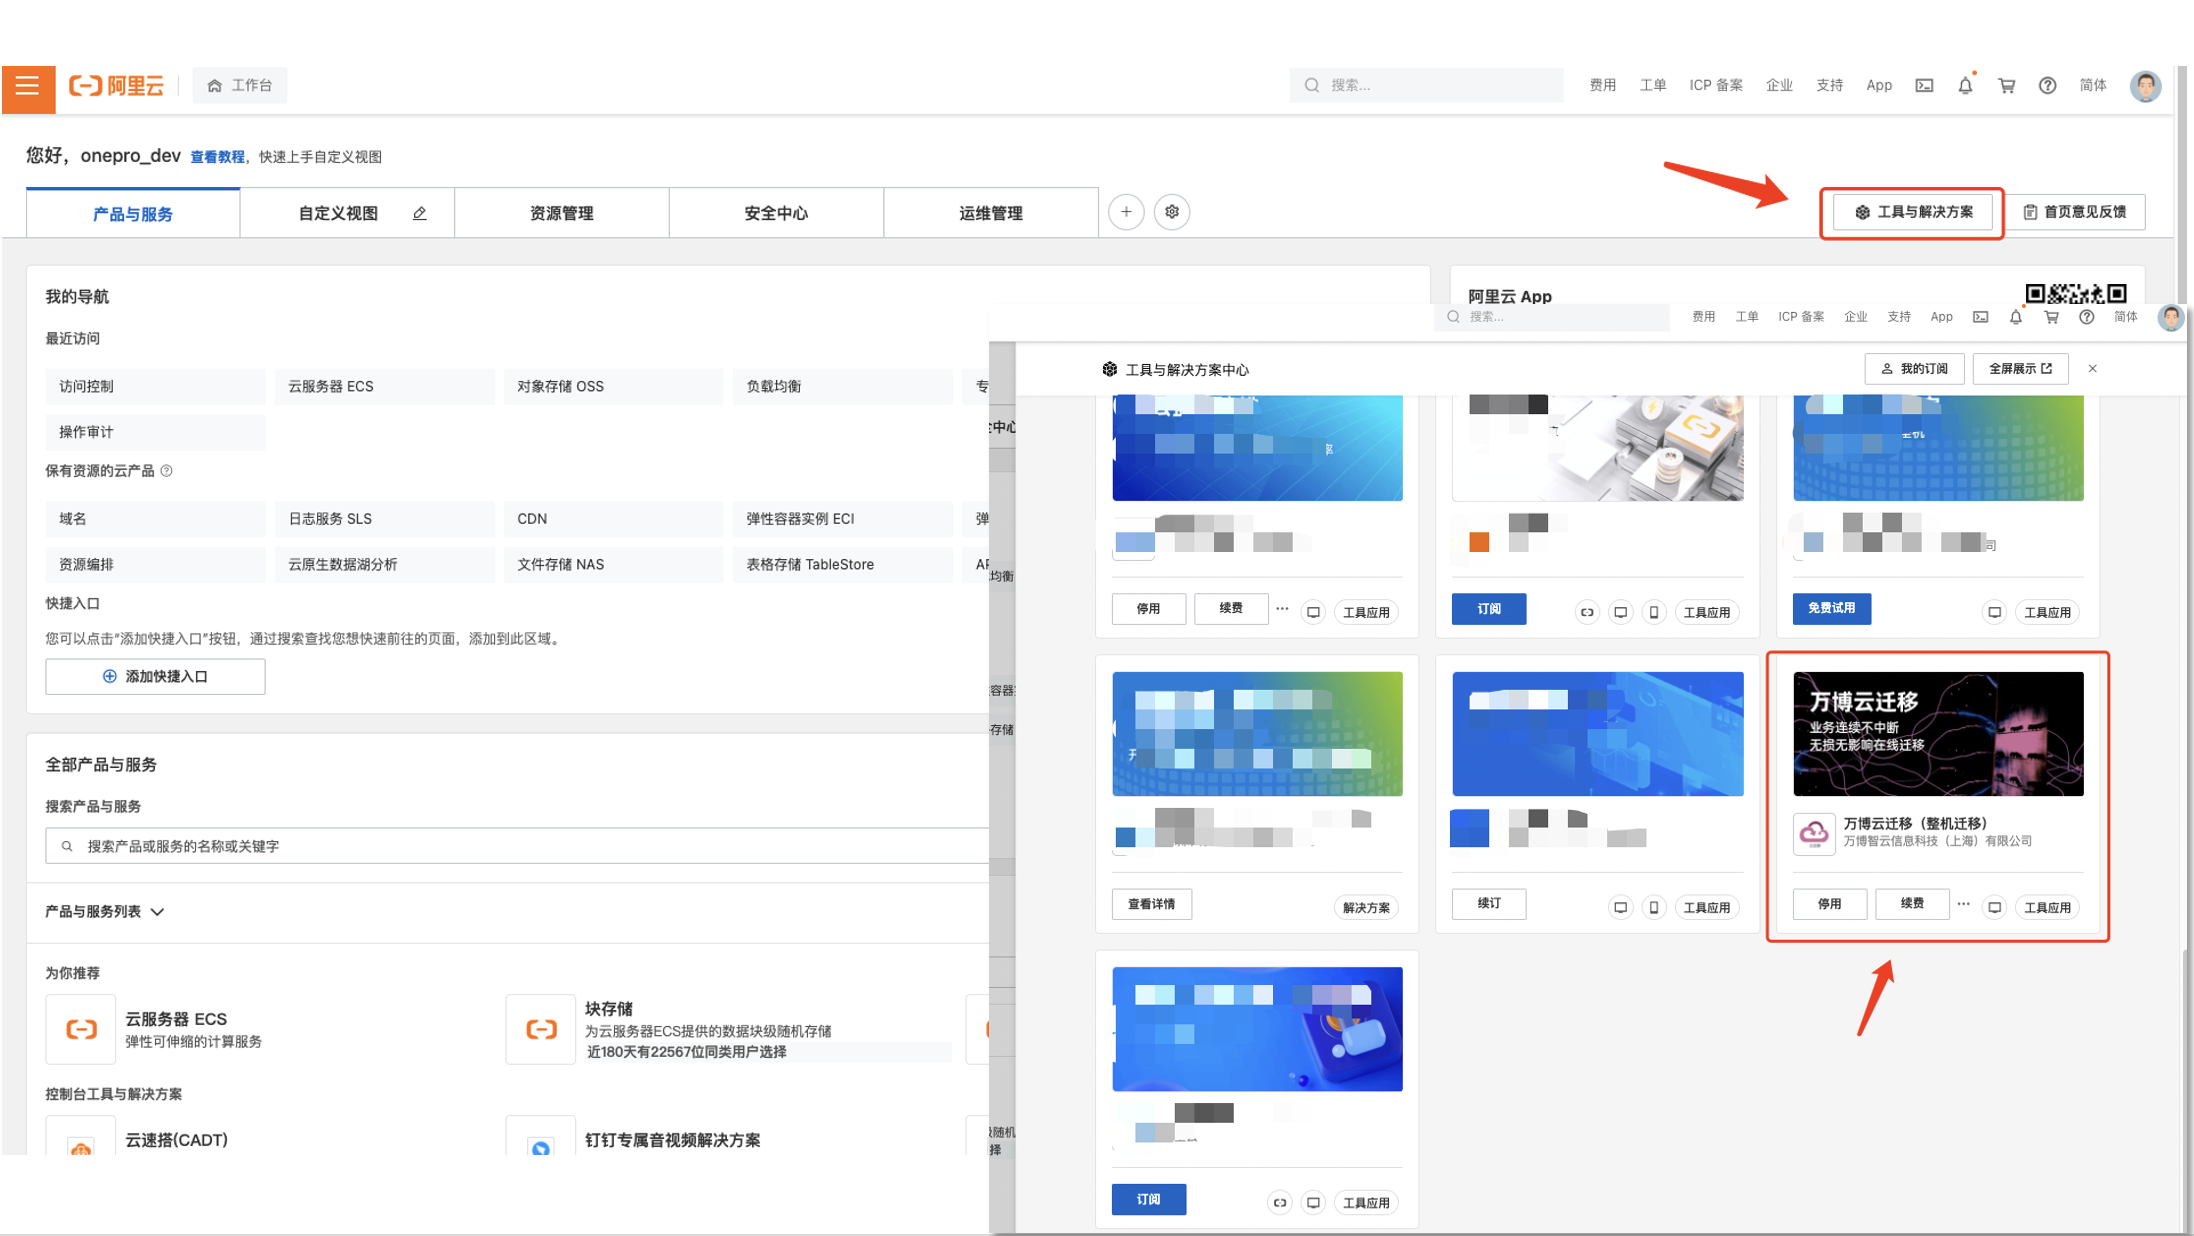The width and height of the screenshot is (2194, 1236).
Task: Click 续费 on 万博云迁移 card
Action: click(1912, 904)
